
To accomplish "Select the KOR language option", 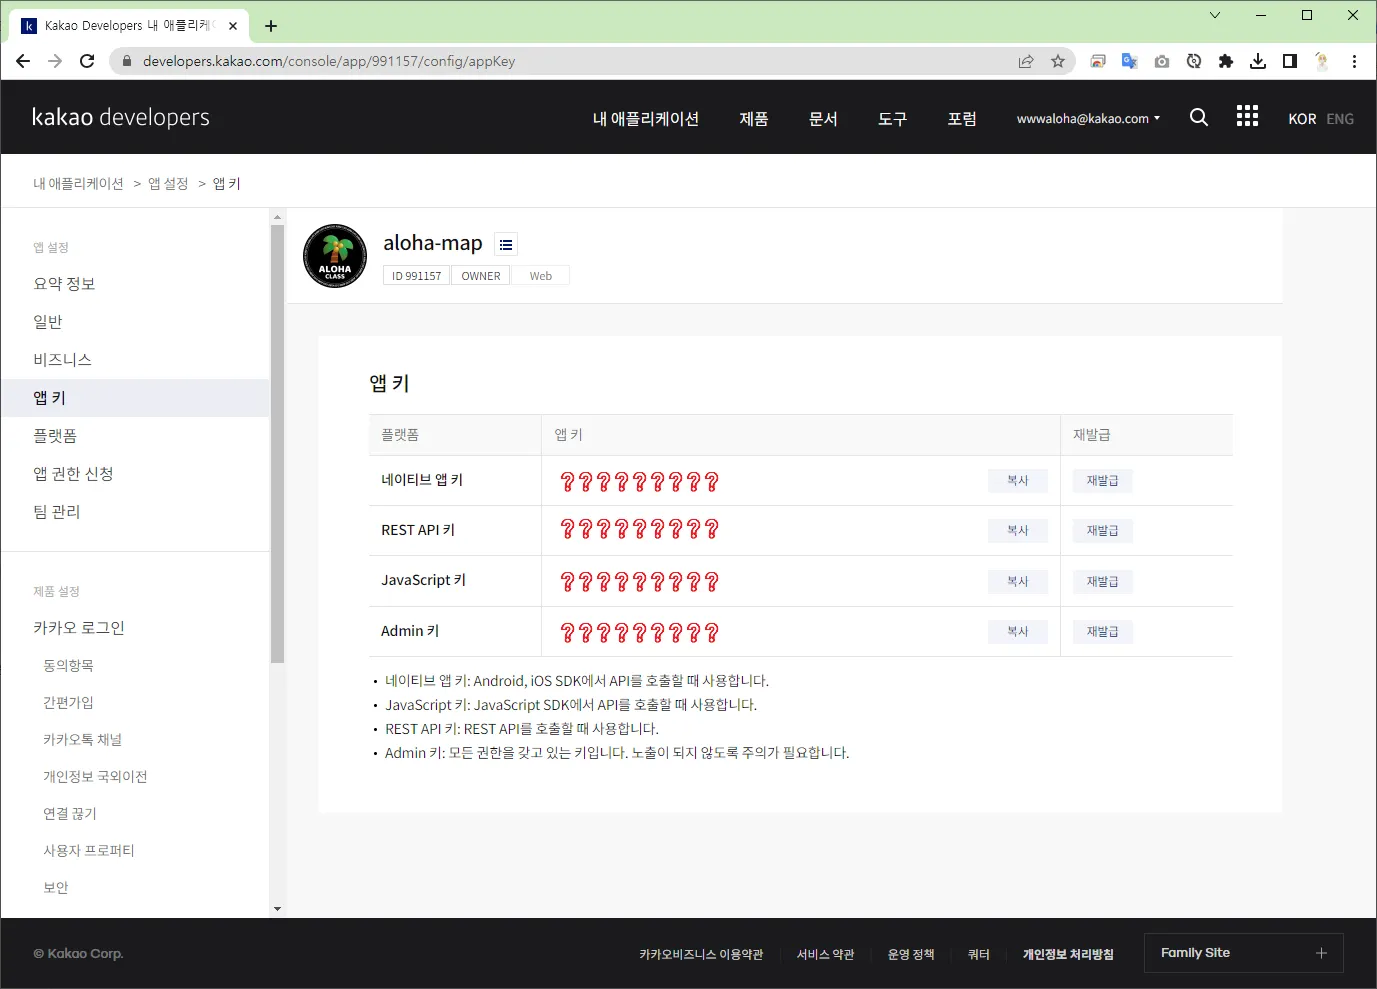I will pyautogui.click(x=1302, y=119).
